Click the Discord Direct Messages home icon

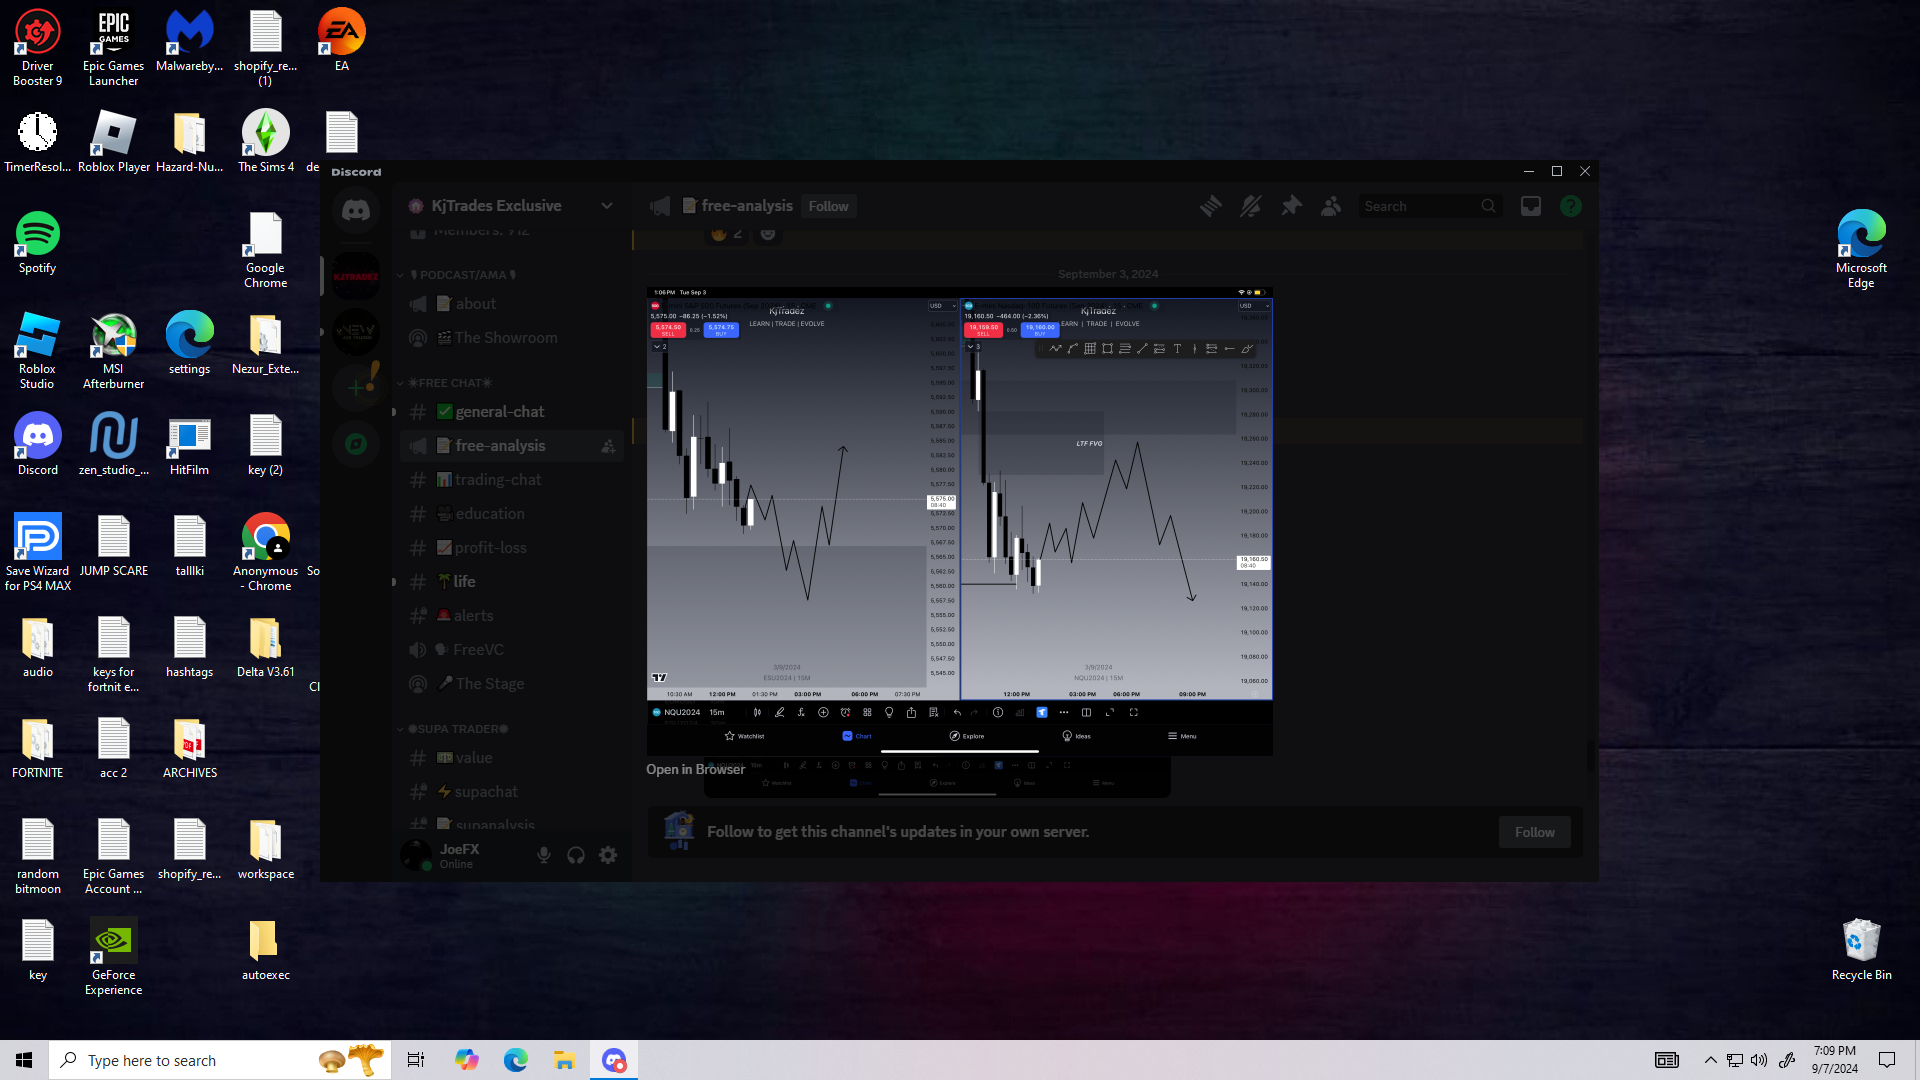click(356, 210)
